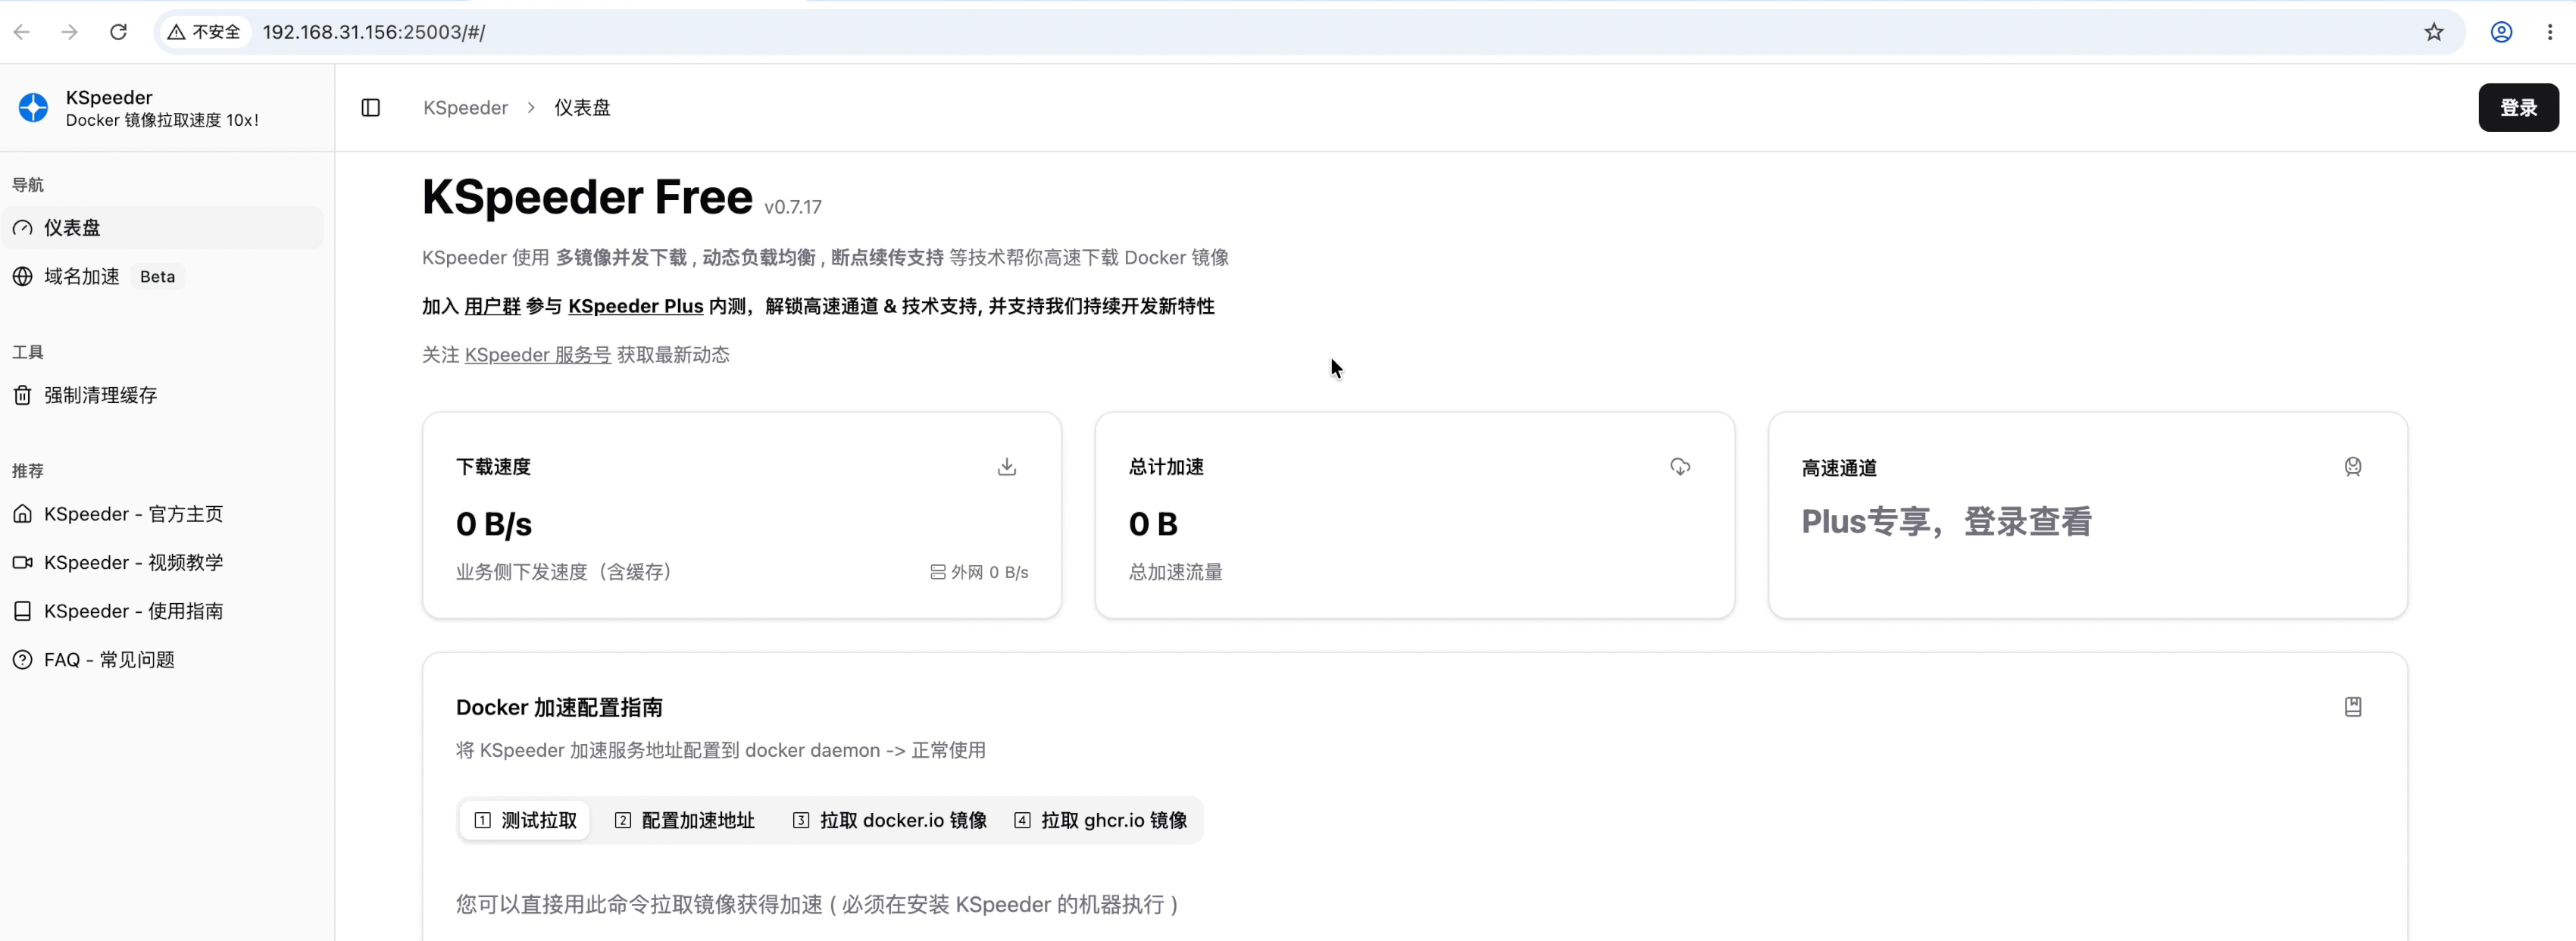This screenshot has height=941, width=2576.
Task: Click the address bar URL
Action: [x=374, y=32]
